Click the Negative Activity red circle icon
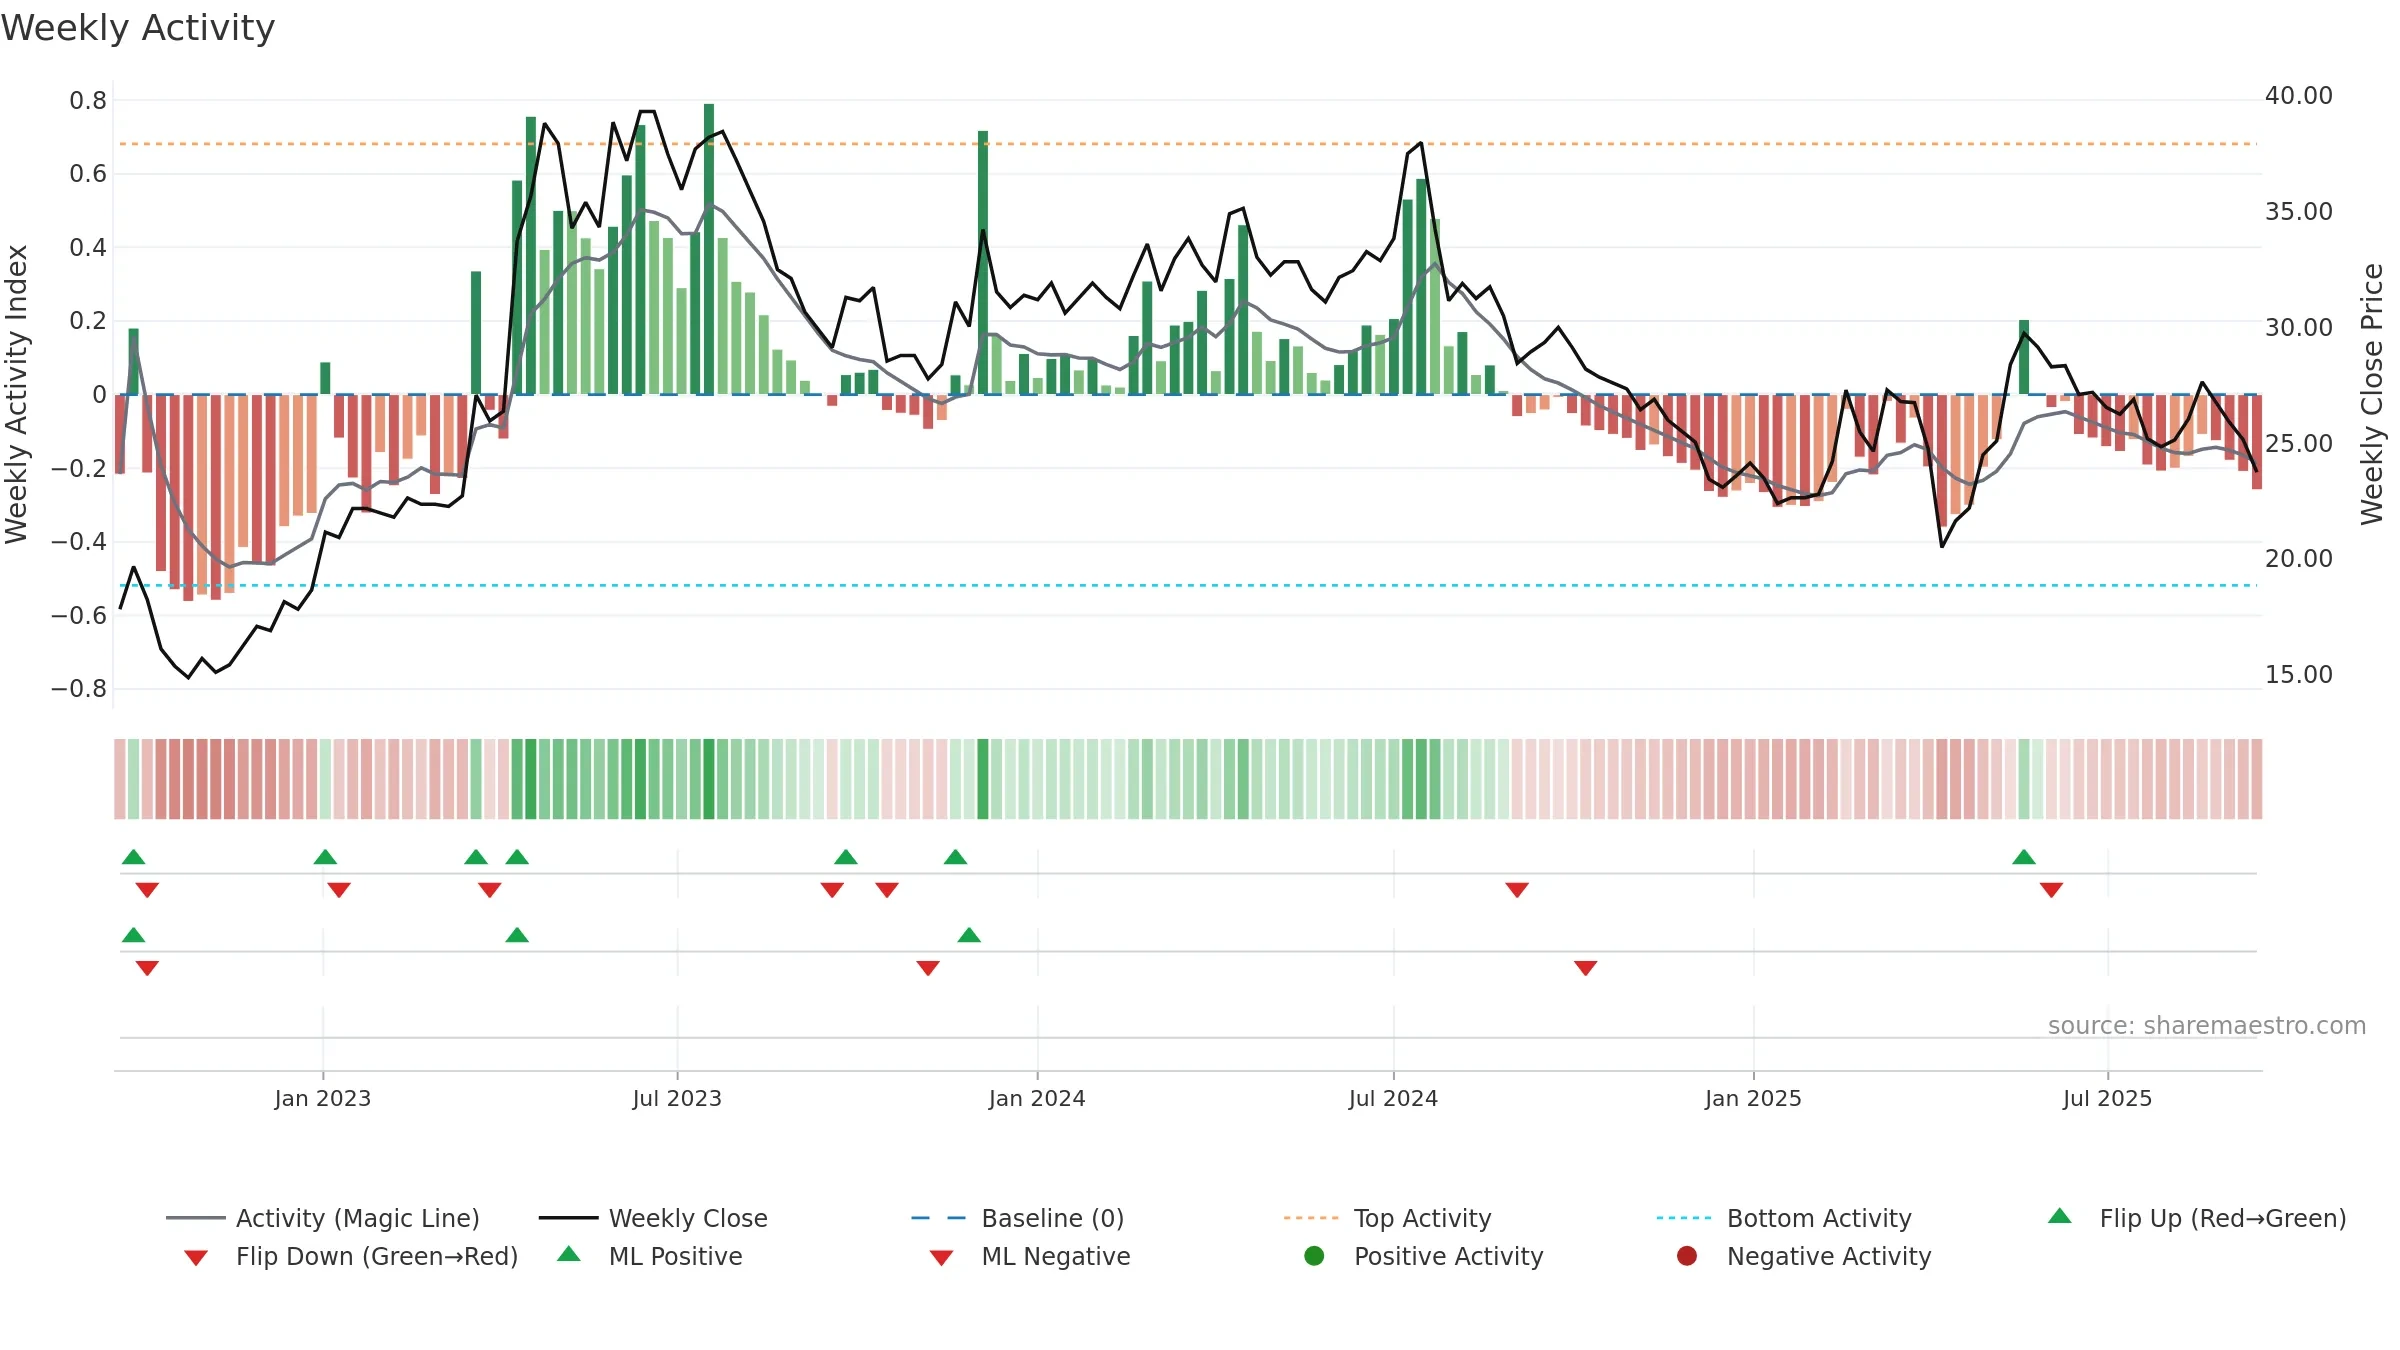The height and width of the screenshot is (1350, 2400). 1687,1255
